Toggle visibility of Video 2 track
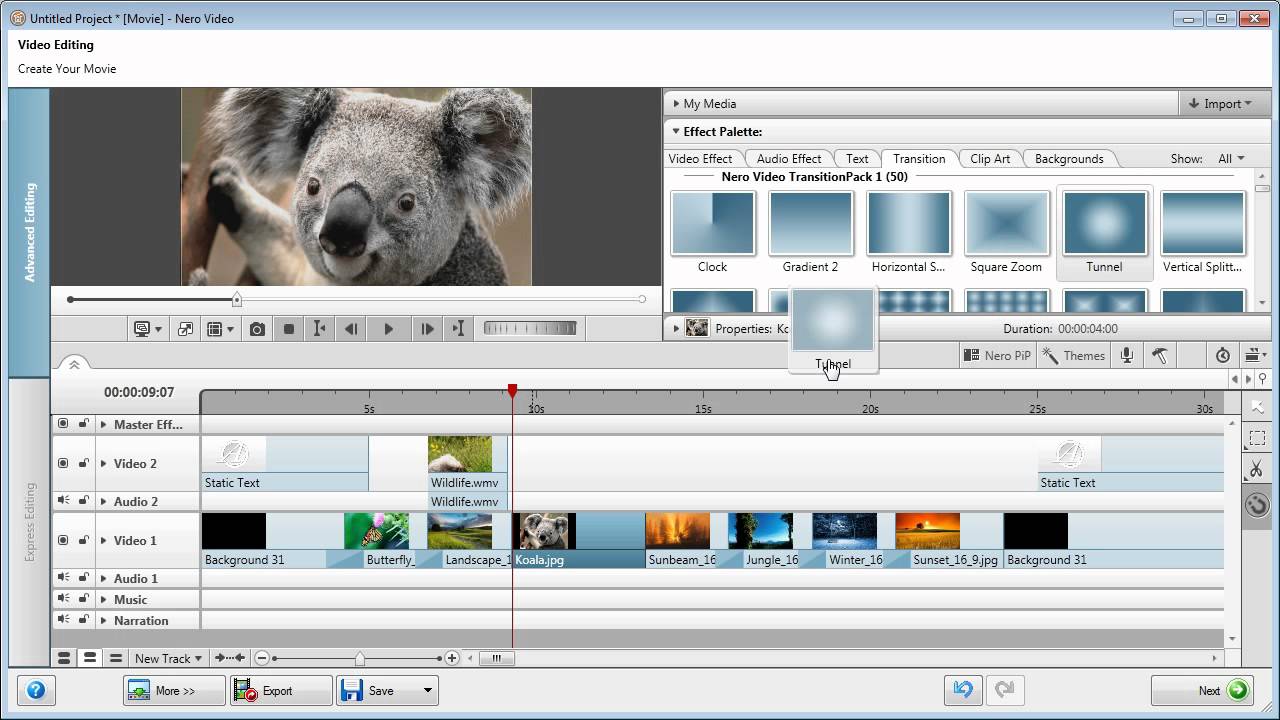The image size is (1280, 720). click(63, 463)
